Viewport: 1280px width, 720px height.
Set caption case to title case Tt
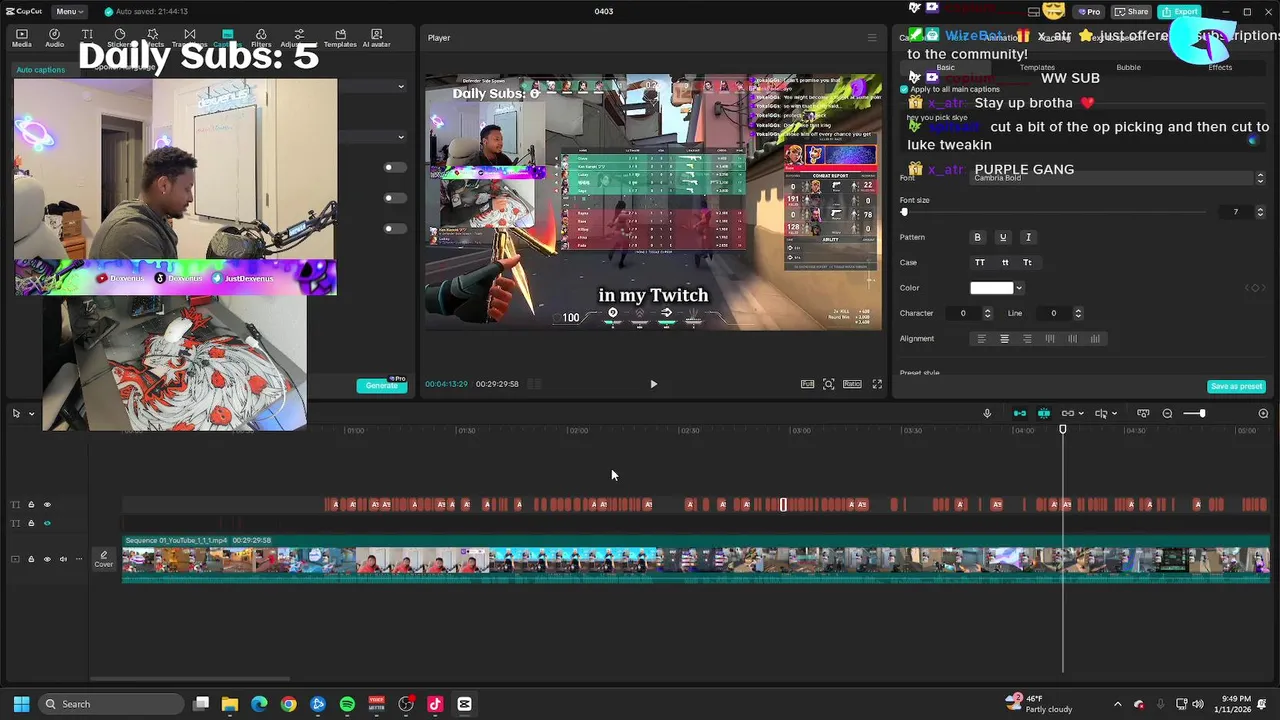point(1027,262)
